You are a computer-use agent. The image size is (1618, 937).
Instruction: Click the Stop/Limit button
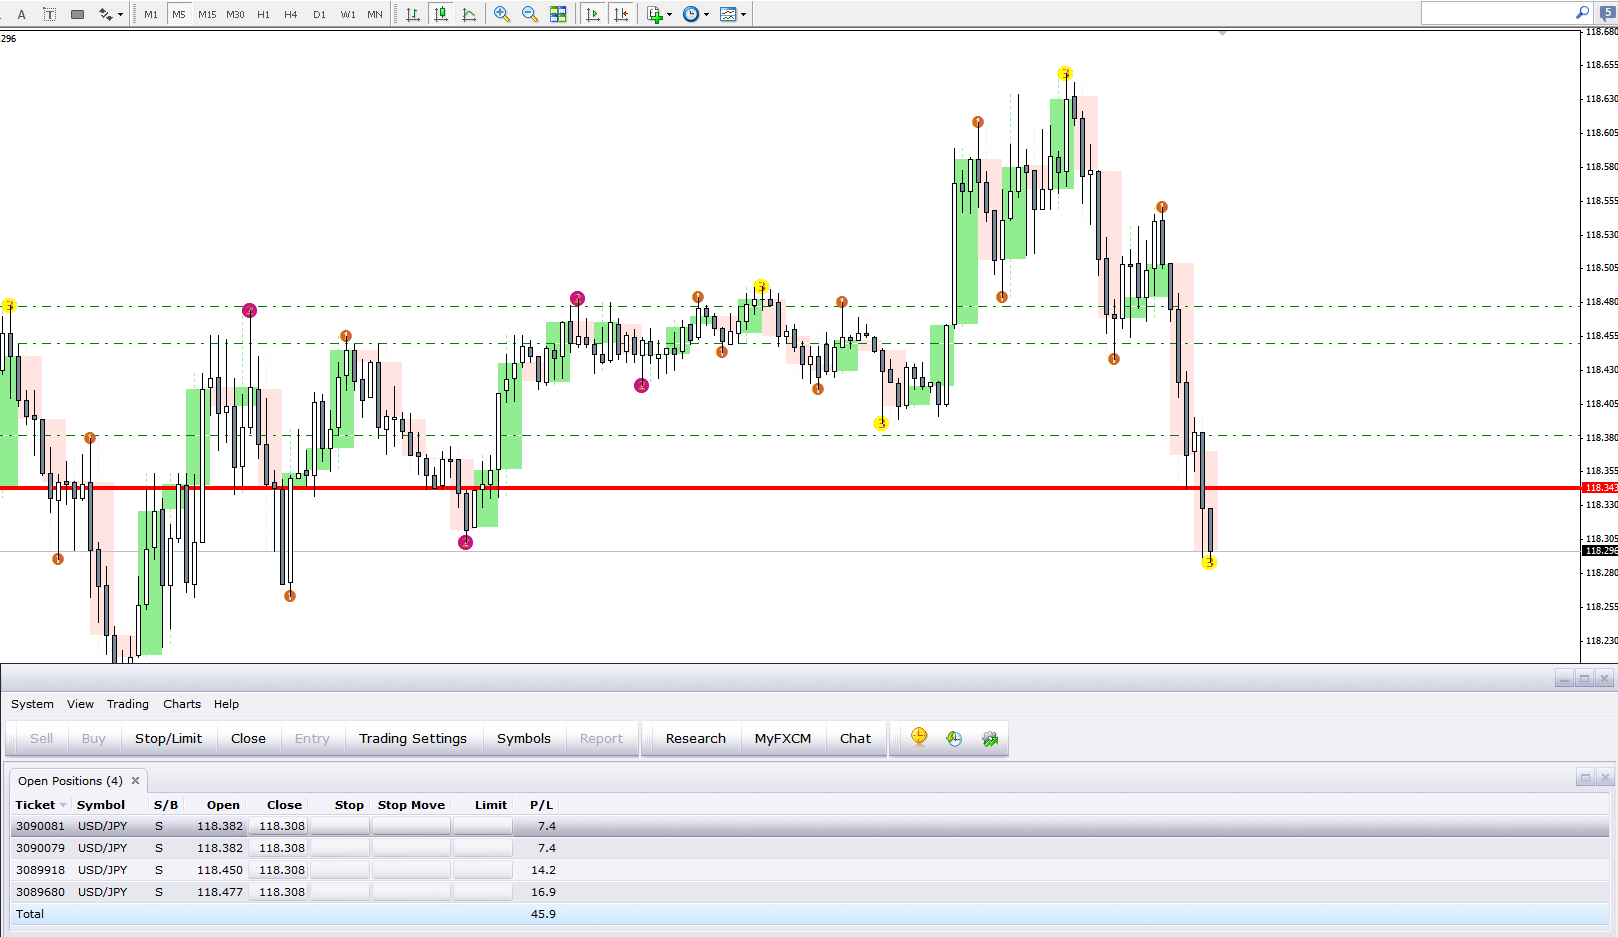(x=168, y=738)
